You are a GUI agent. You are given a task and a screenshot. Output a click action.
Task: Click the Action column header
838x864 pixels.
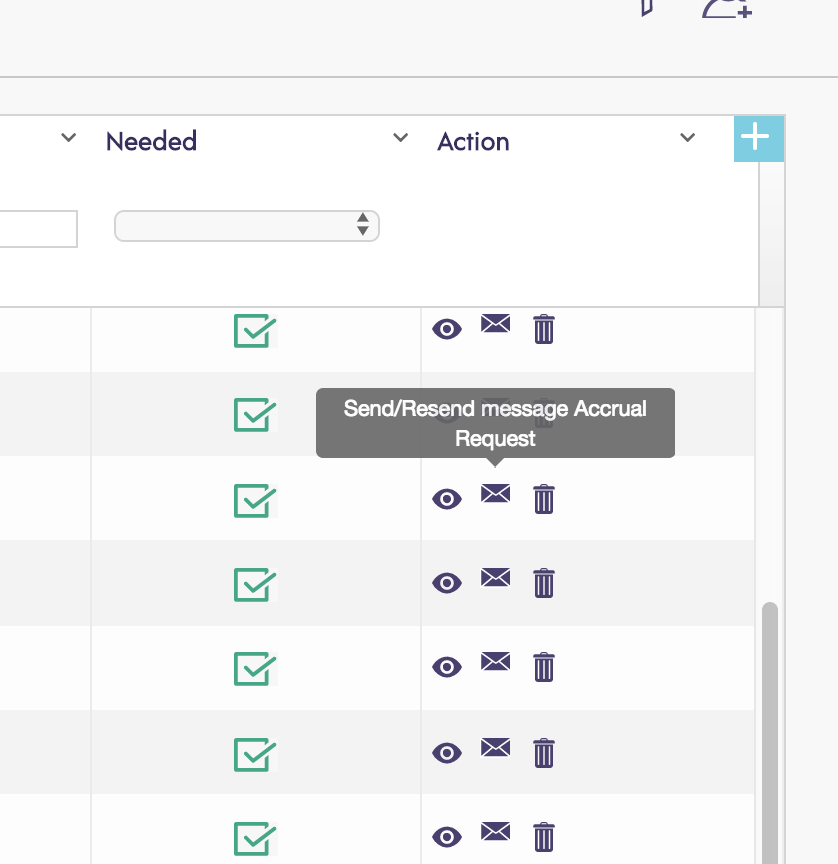[x=473, y=142]
